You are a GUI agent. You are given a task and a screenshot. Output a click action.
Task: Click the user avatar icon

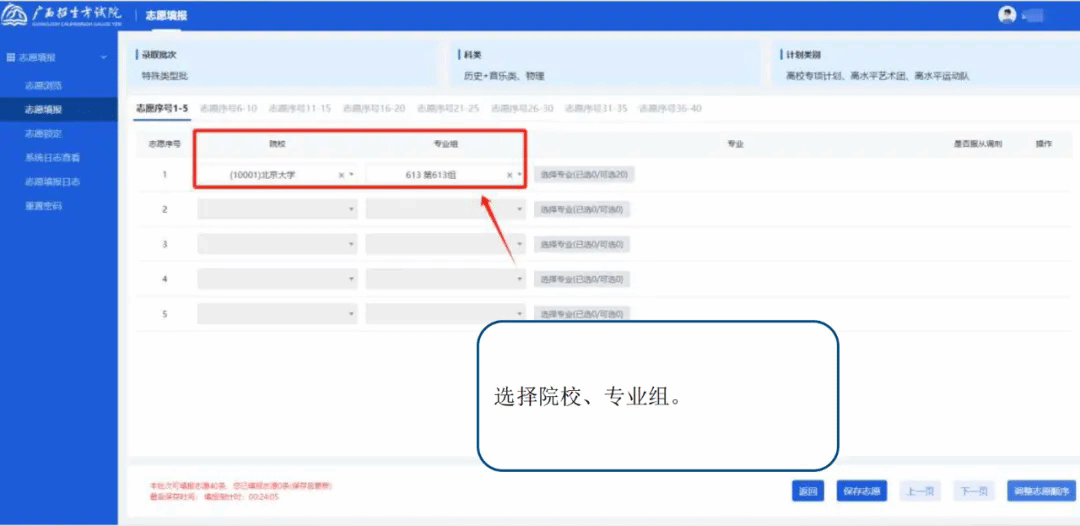click(1007, 15)
